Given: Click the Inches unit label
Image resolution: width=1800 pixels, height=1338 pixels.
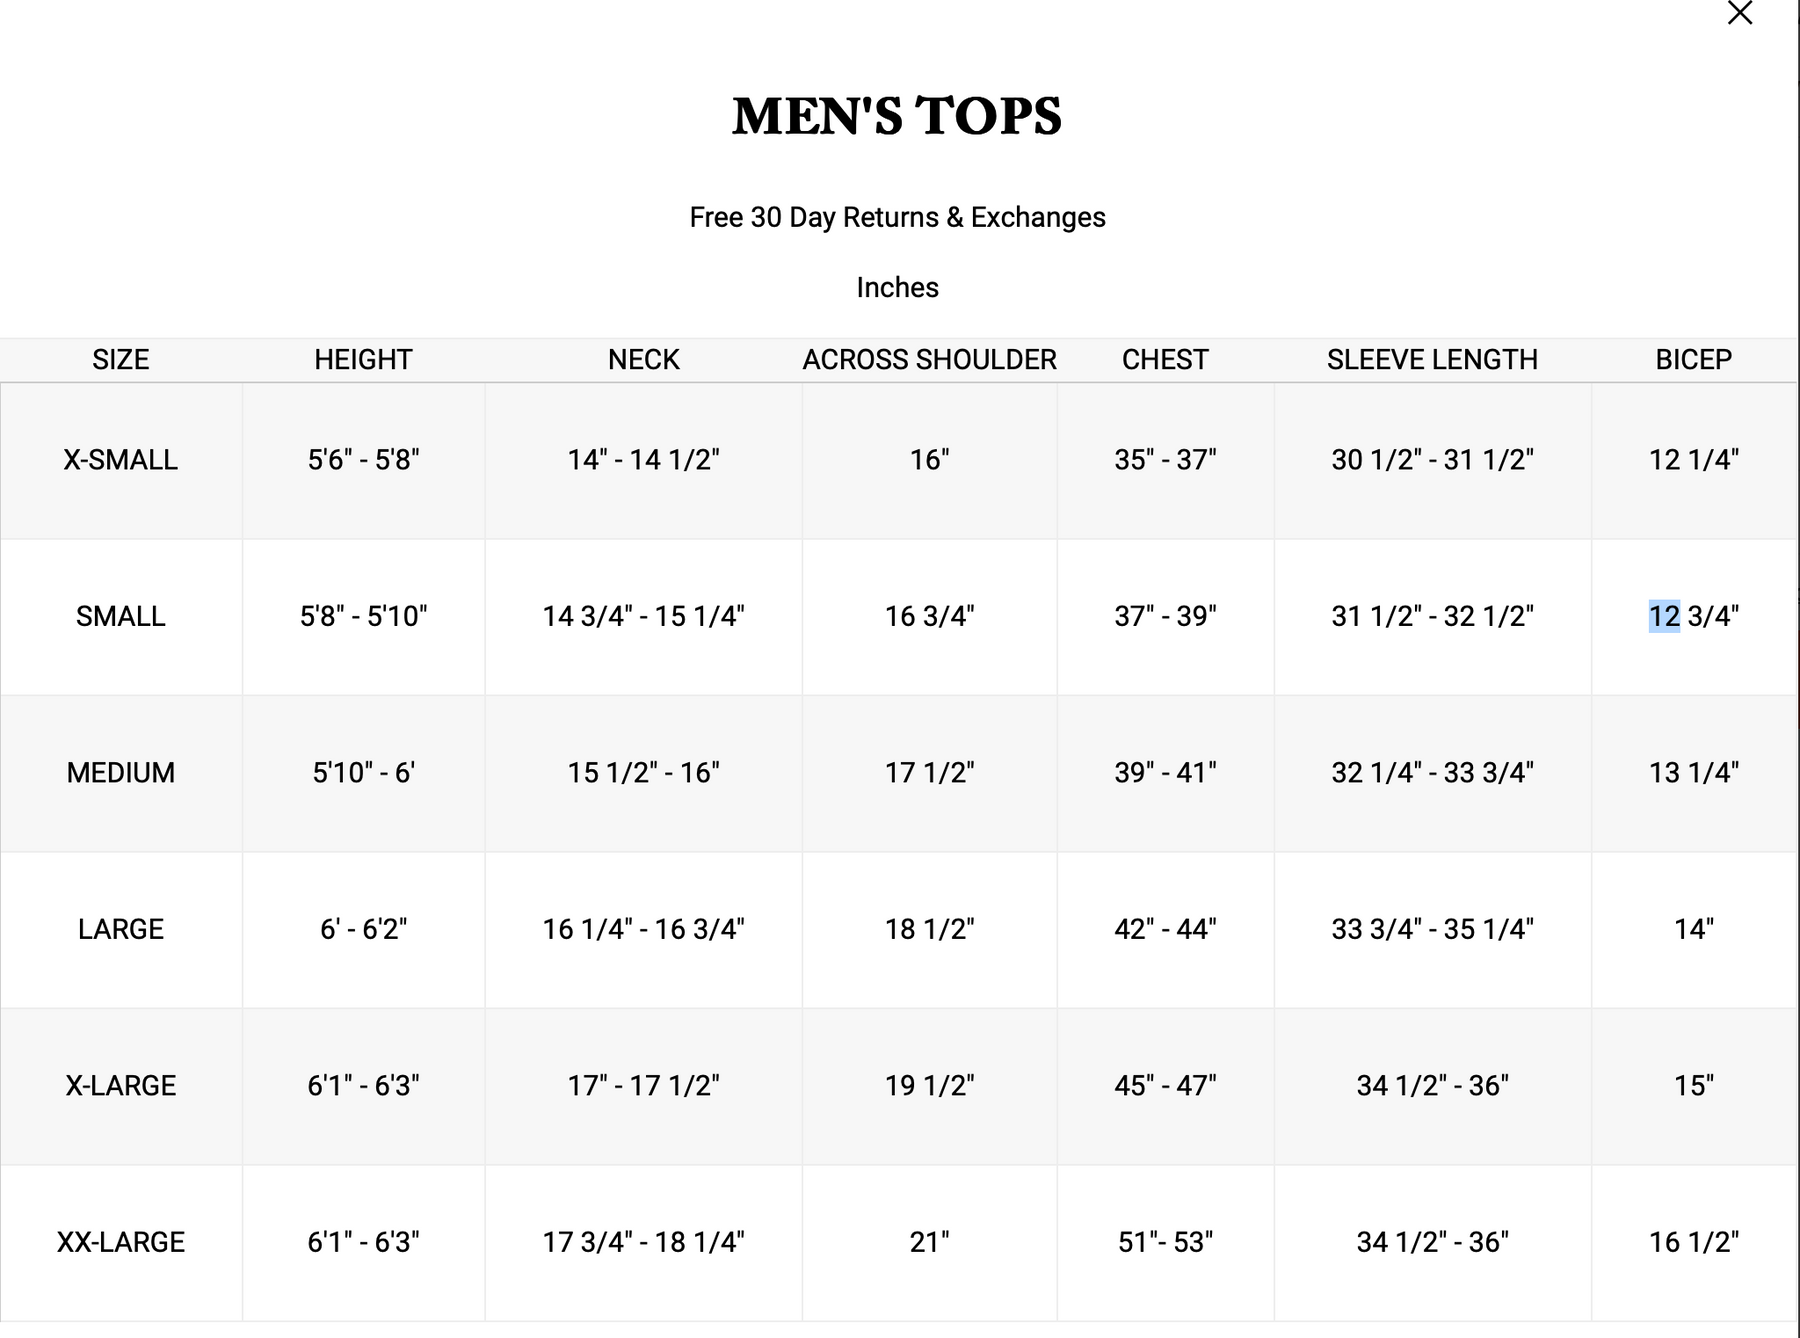Looking at the screenshot, I should [897, 288].
